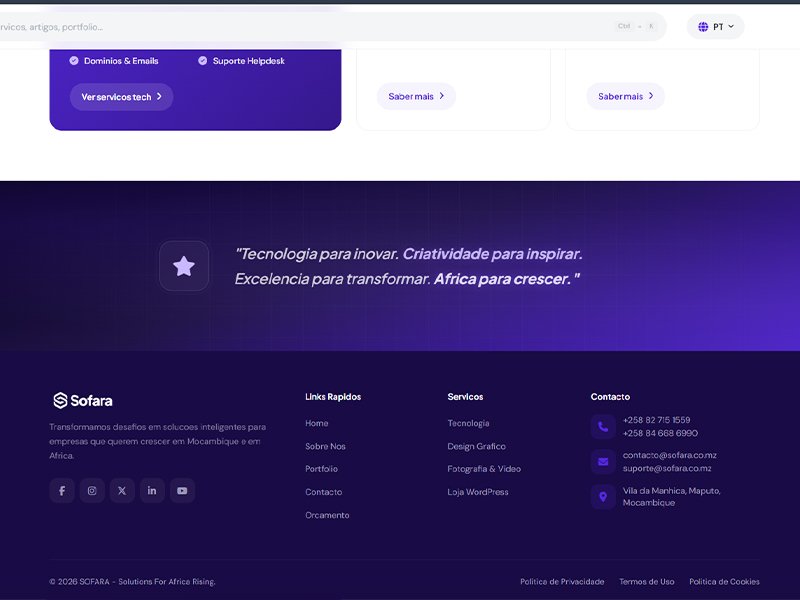Click the phone icon in Contacto
The image size is (800, 600).
(x=603, y=427)
